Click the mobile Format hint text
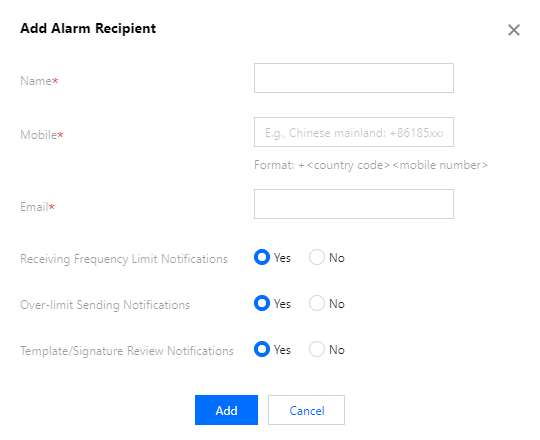The width and height of the screenshot is (540, 440). [x=371, y=165]
